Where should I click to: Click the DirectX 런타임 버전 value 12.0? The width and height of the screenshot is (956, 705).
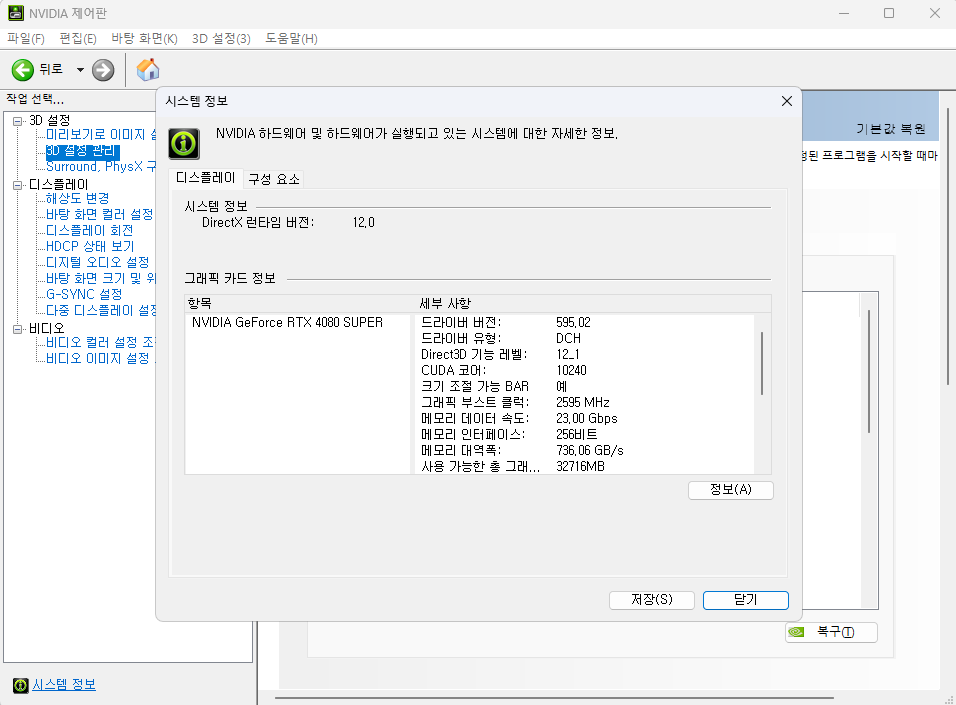coord(363,223)
